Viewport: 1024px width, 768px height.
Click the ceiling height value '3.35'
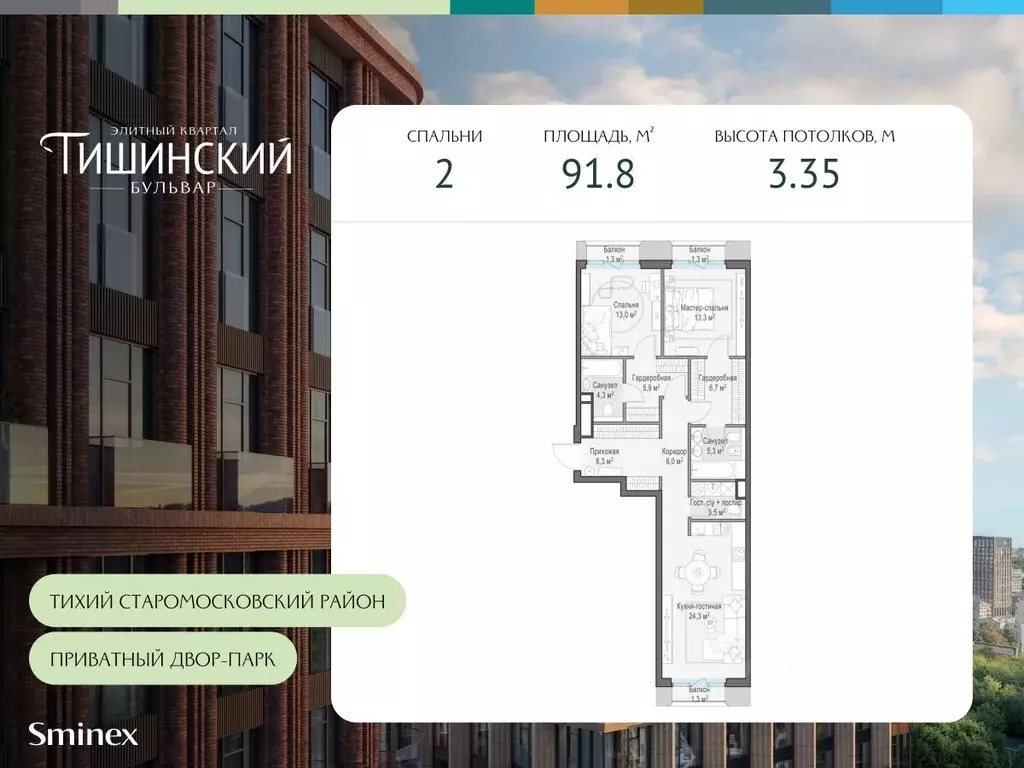(804, 174)
